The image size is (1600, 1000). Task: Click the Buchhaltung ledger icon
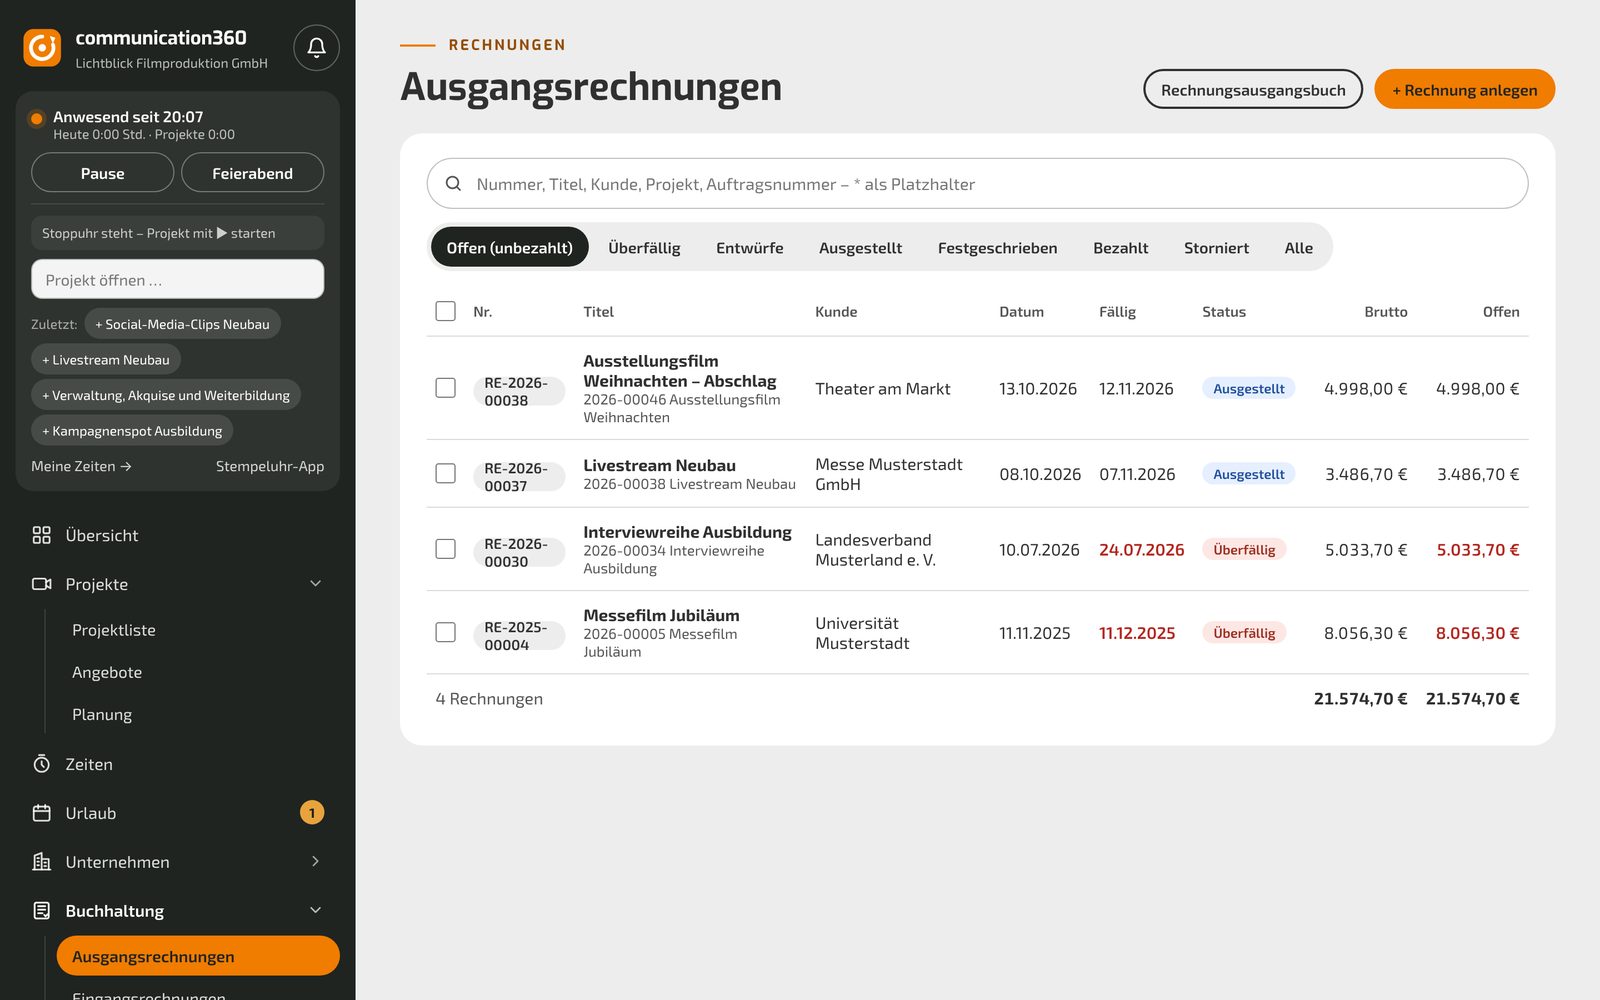tap(41, 911)
